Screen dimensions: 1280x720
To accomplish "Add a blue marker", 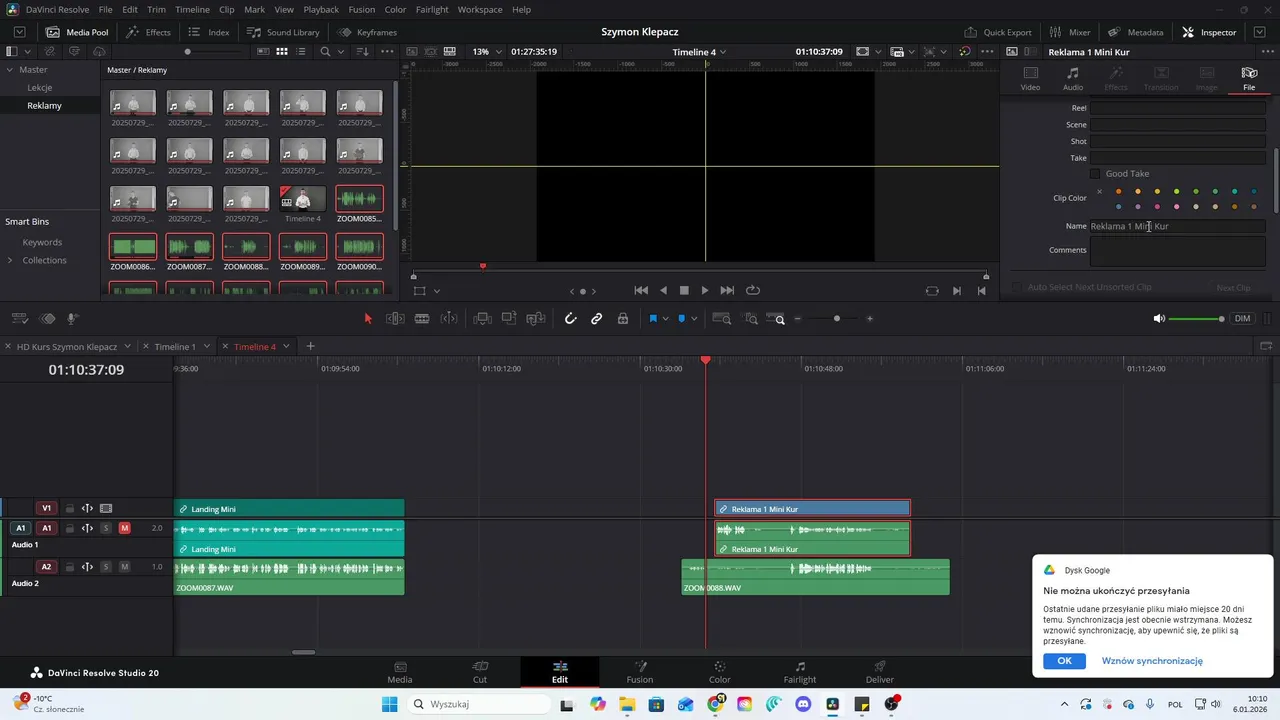I will (682, 319).
